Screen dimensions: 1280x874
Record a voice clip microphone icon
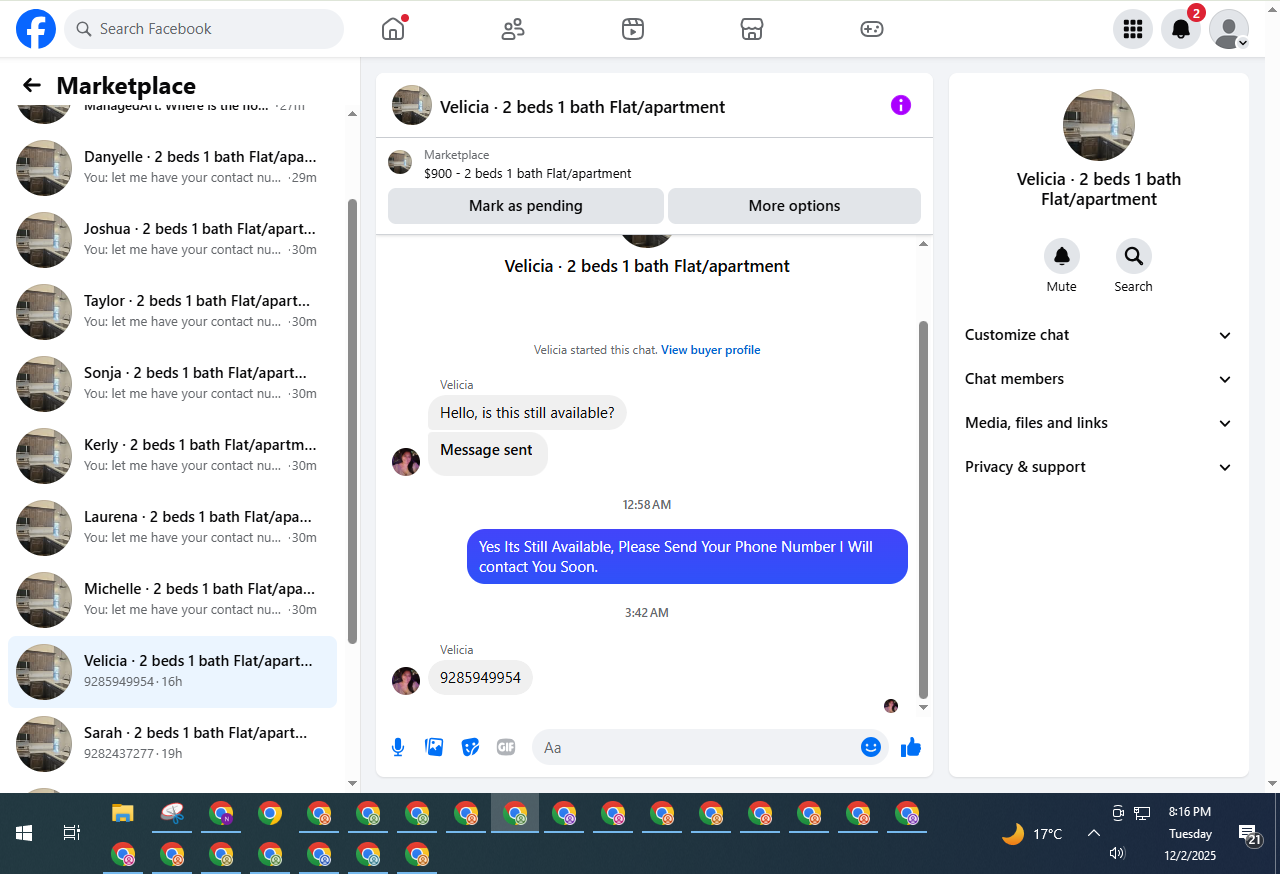(x=398, y=747)
